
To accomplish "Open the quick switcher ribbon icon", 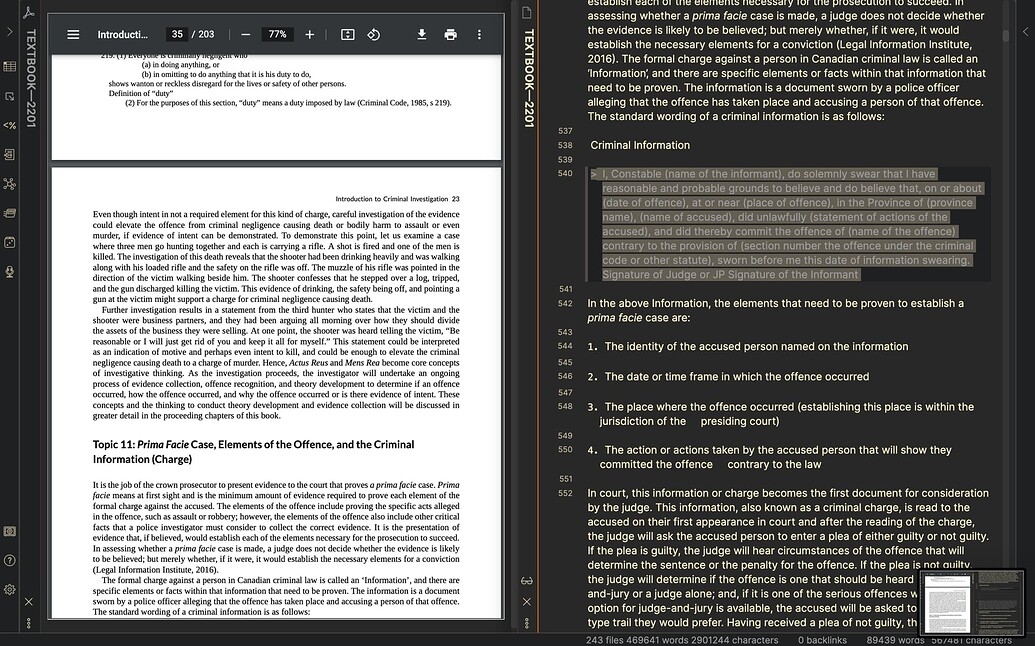I will click(x=9, y=96).
